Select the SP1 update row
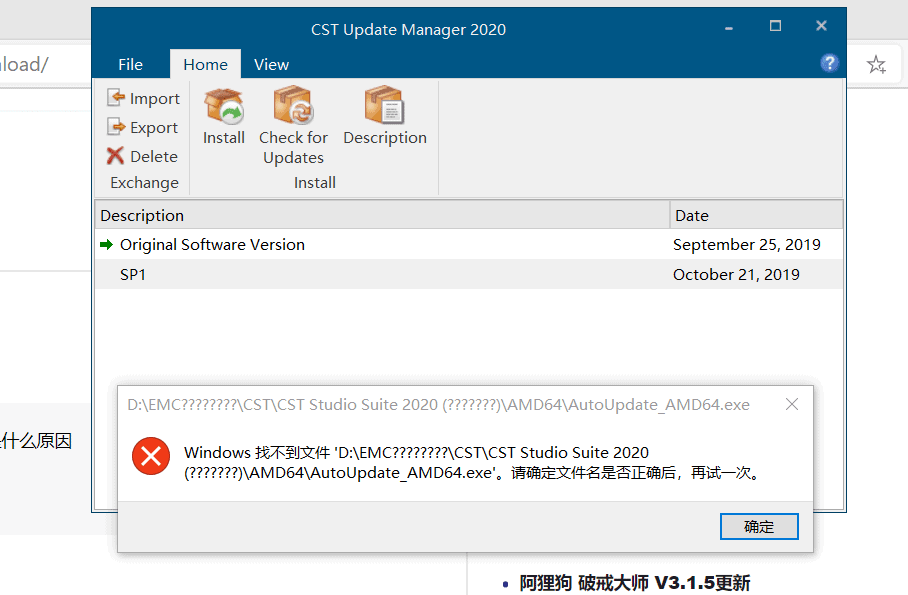Image resolution: width=908 pixels, height=595 pixels. pyautogui.click(x=469, y=274)
